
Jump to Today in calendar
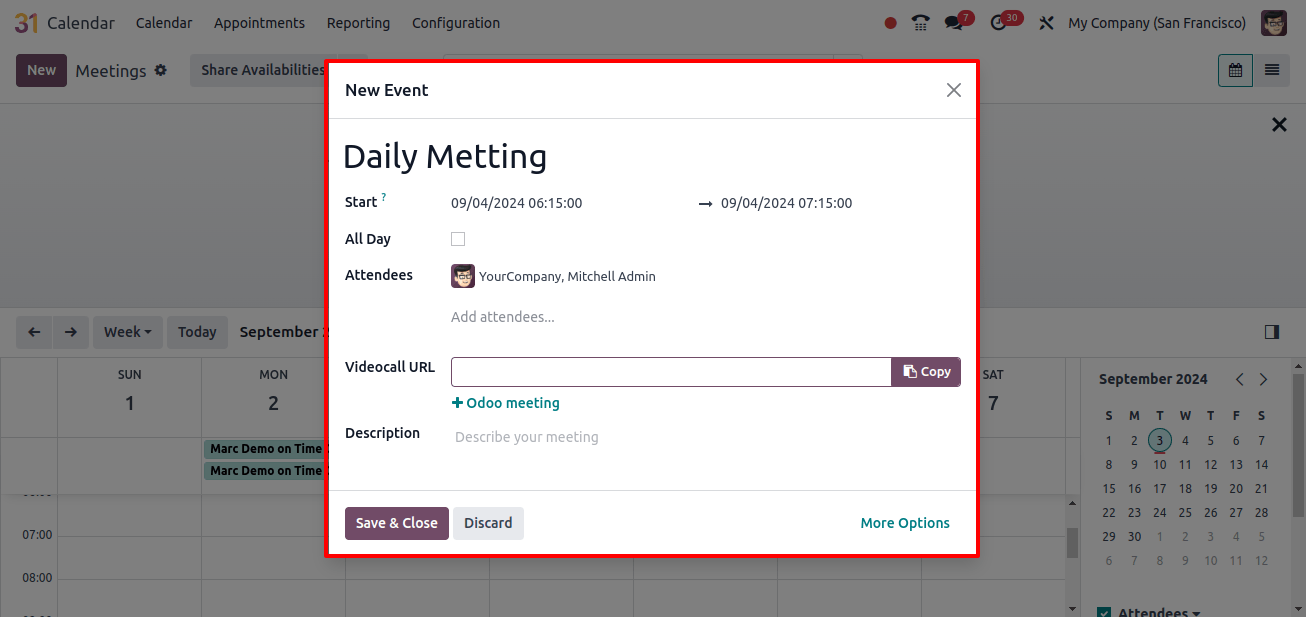(197, 332)
